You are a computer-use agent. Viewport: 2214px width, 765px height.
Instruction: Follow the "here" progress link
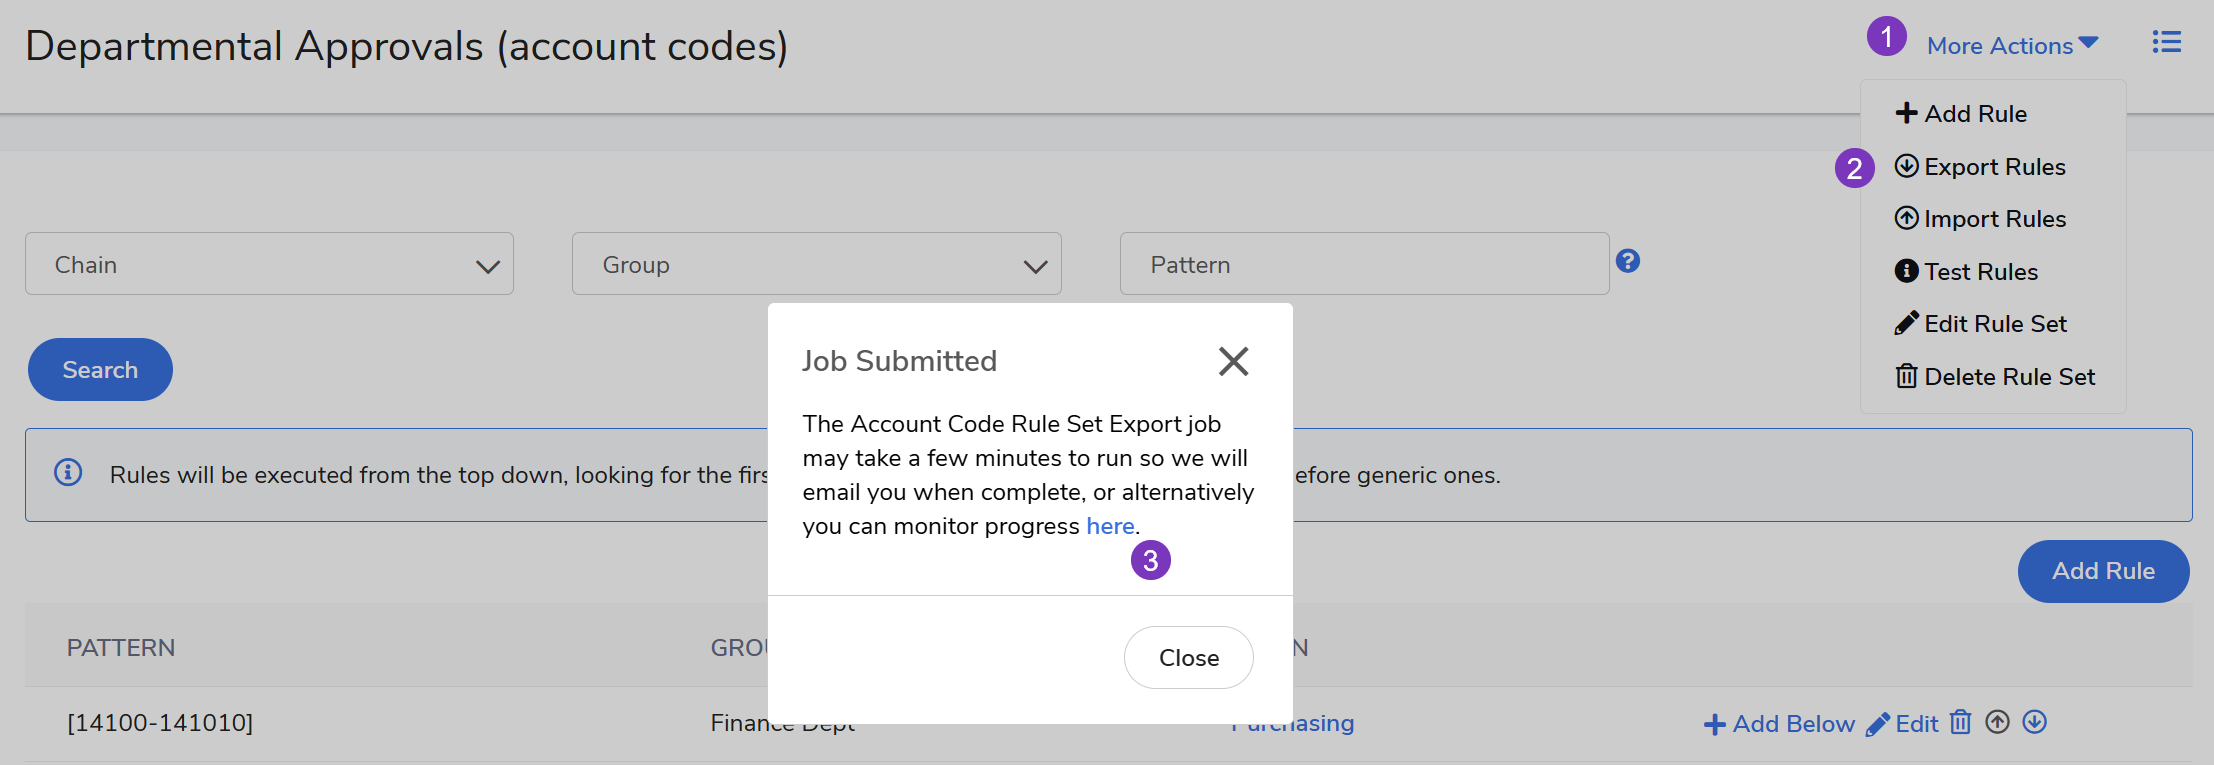(1110, 526)
